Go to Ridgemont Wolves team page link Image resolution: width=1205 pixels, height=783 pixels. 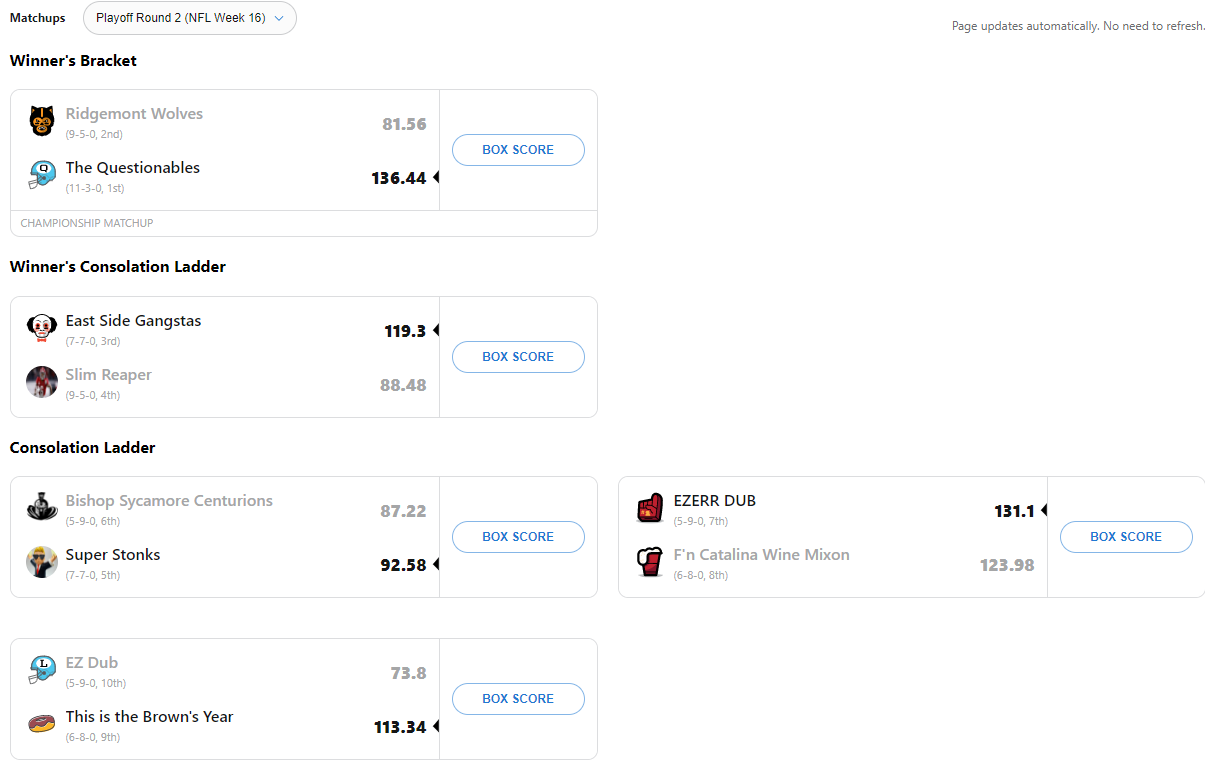[x=134, y=114]
